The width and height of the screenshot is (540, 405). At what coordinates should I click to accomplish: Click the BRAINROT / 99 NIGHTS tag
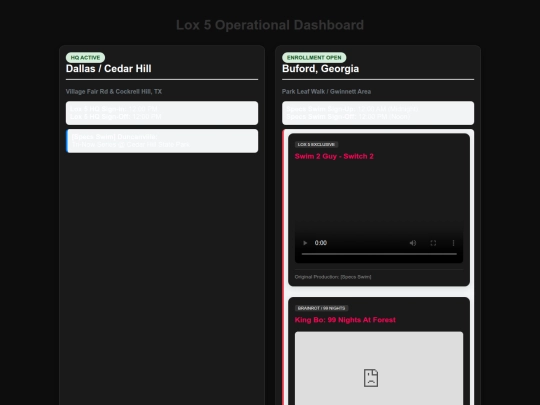coord(321,308)
